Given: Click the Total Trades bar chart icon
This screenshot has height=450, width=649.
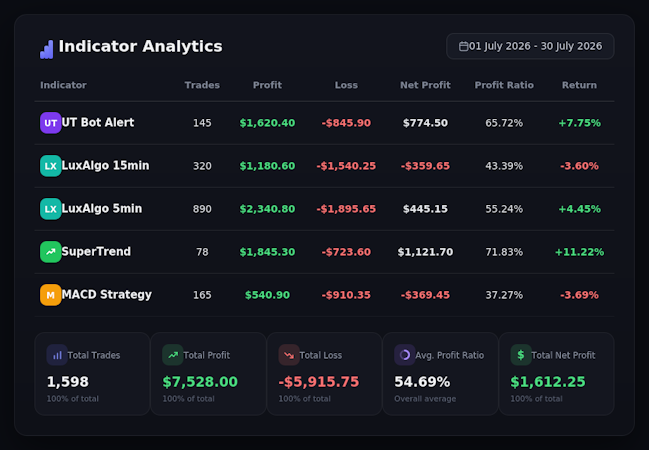Looking at the screenshot, I should point(57,355).
